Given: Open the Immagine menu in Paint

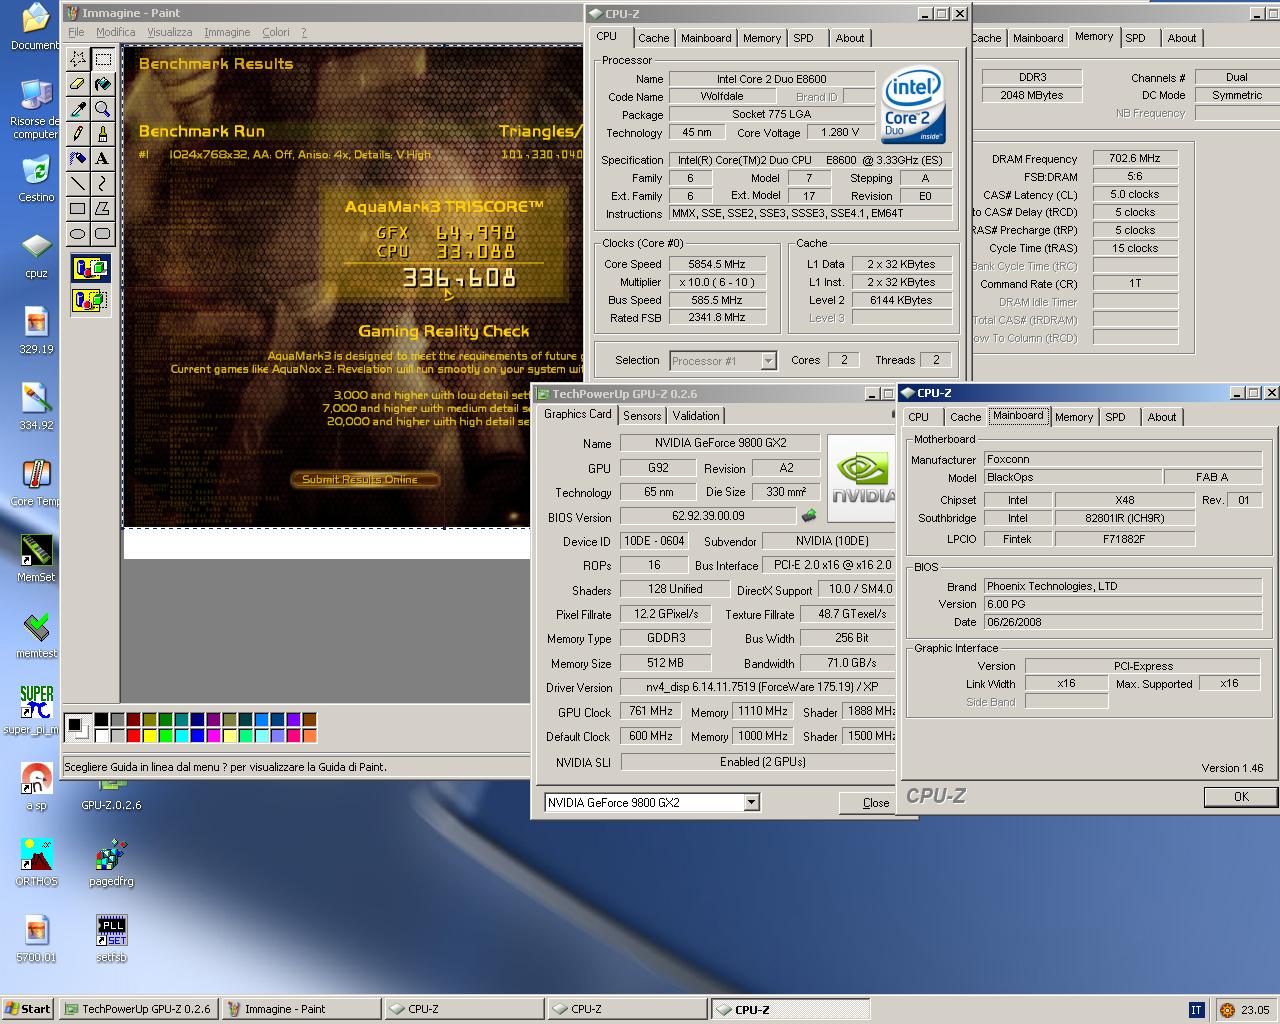Looking at the screenshot, I should pyautogui.click(x=228, y=32).
